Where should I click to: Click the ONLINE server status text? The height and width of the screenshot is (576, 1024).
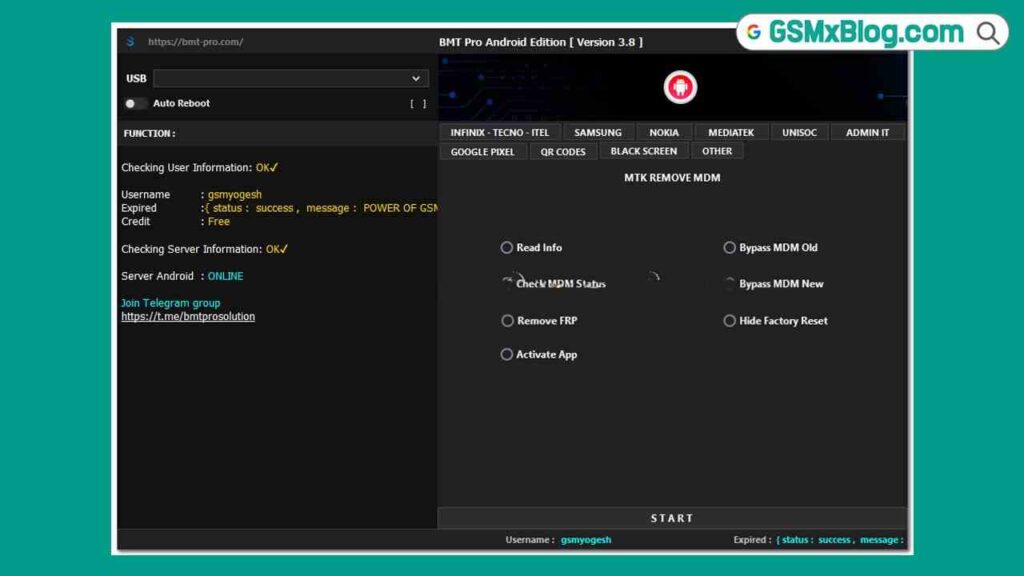(225, 276)
